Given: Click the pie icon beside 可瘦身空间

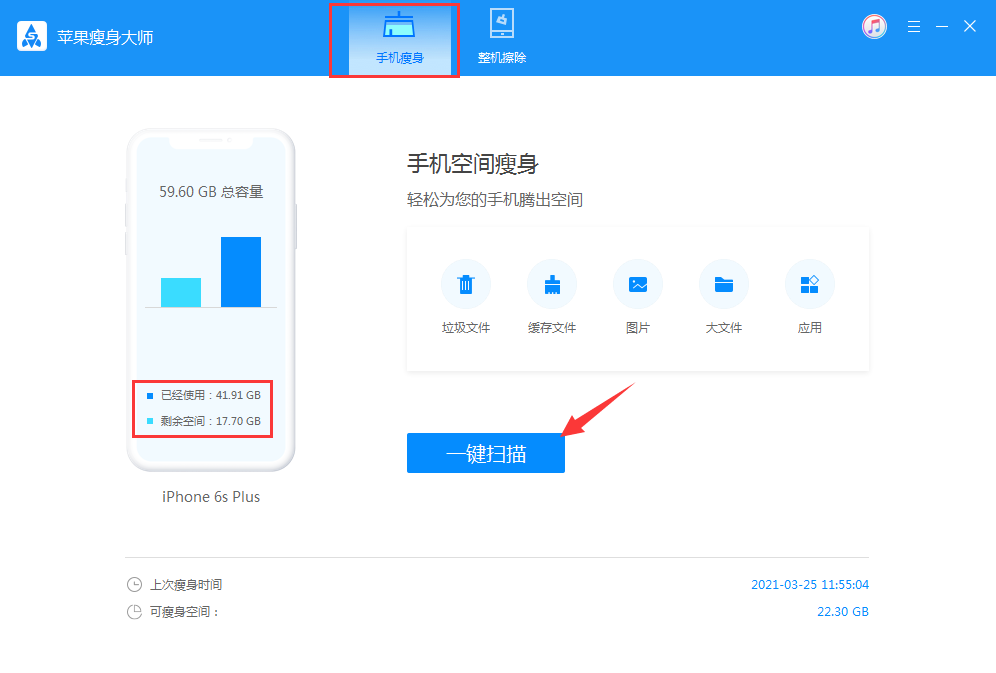Looking at the screenshot, I should [x=134, y=612].
